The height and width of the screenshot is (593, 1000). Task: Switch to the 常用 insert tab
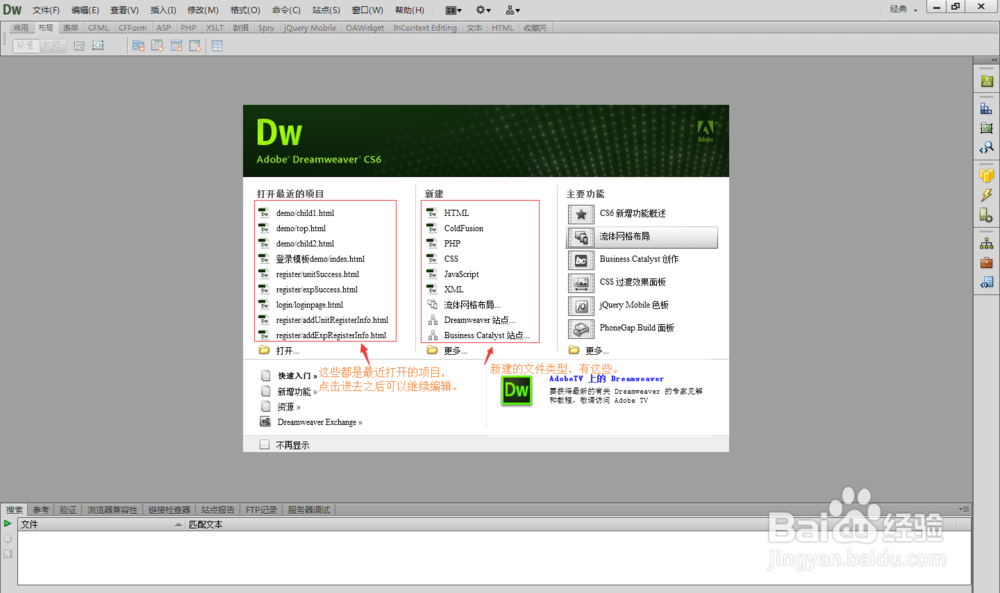(x=21, y=27)
